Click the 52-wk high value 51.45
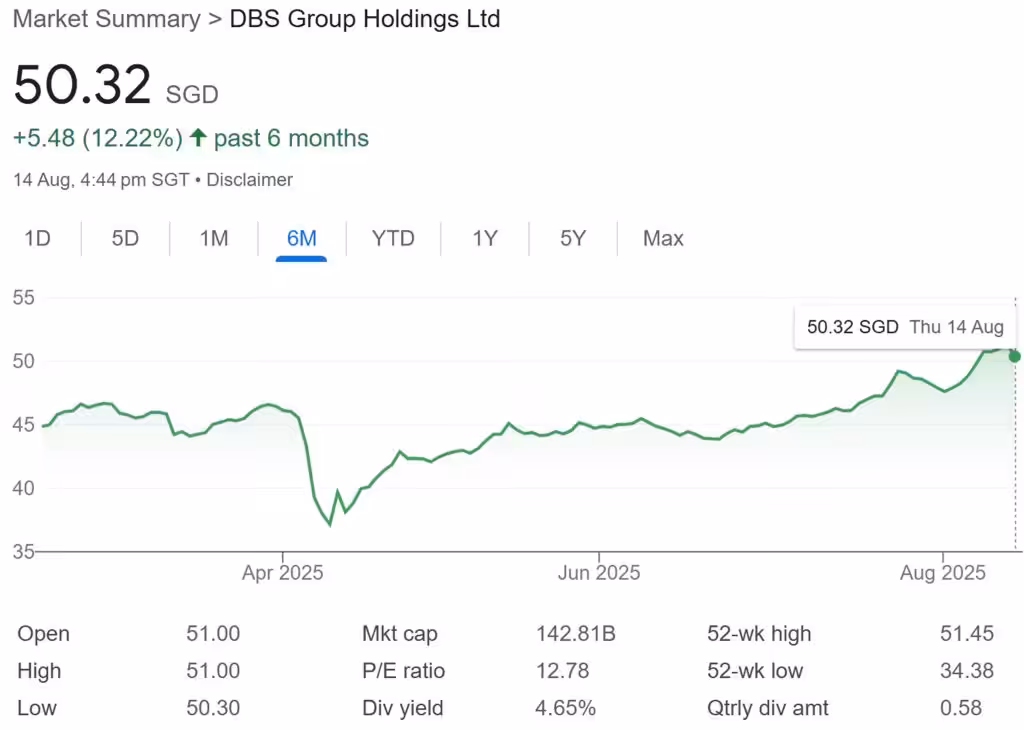1024x730 pixels. pyautogui.click(x=964, y=633)
